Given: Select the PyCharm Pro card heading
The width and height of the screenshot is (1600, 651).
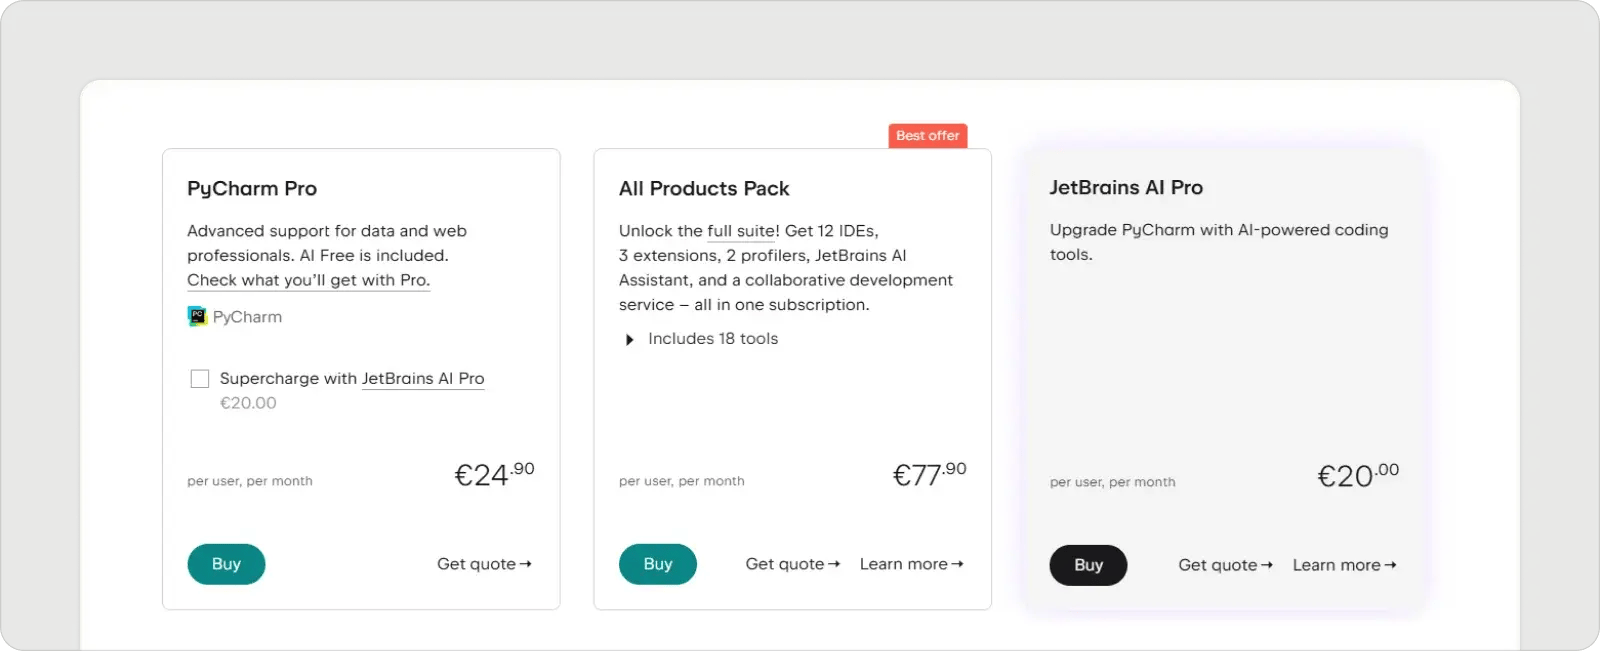Looking at the screenshot, I should 252,189.
